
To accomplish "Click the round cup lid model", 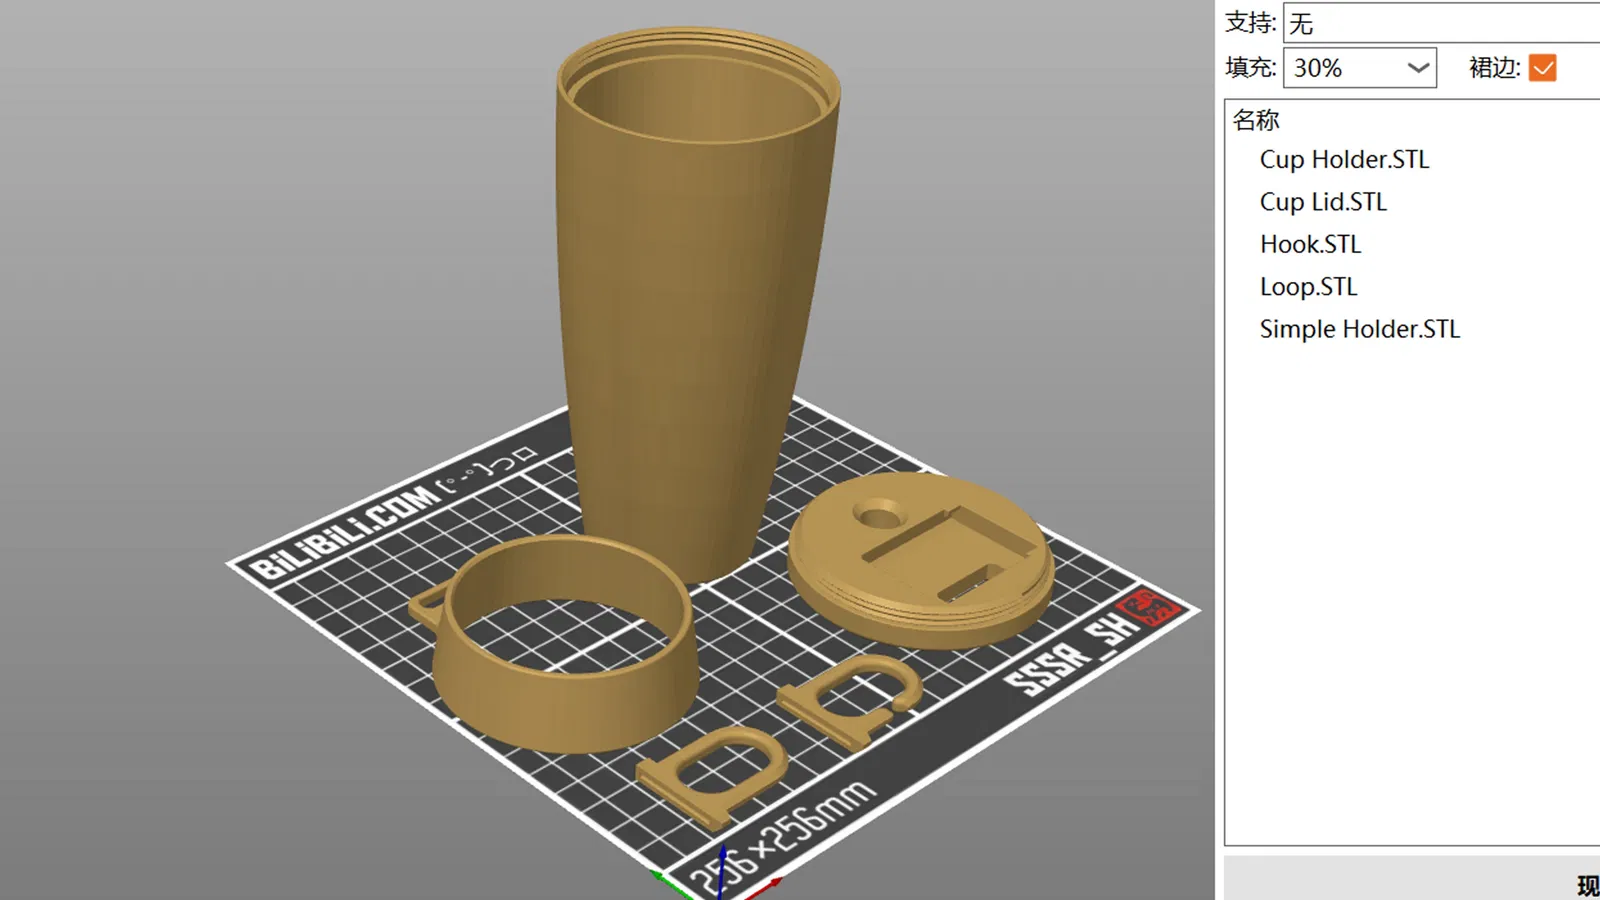I will pos(921,560).
